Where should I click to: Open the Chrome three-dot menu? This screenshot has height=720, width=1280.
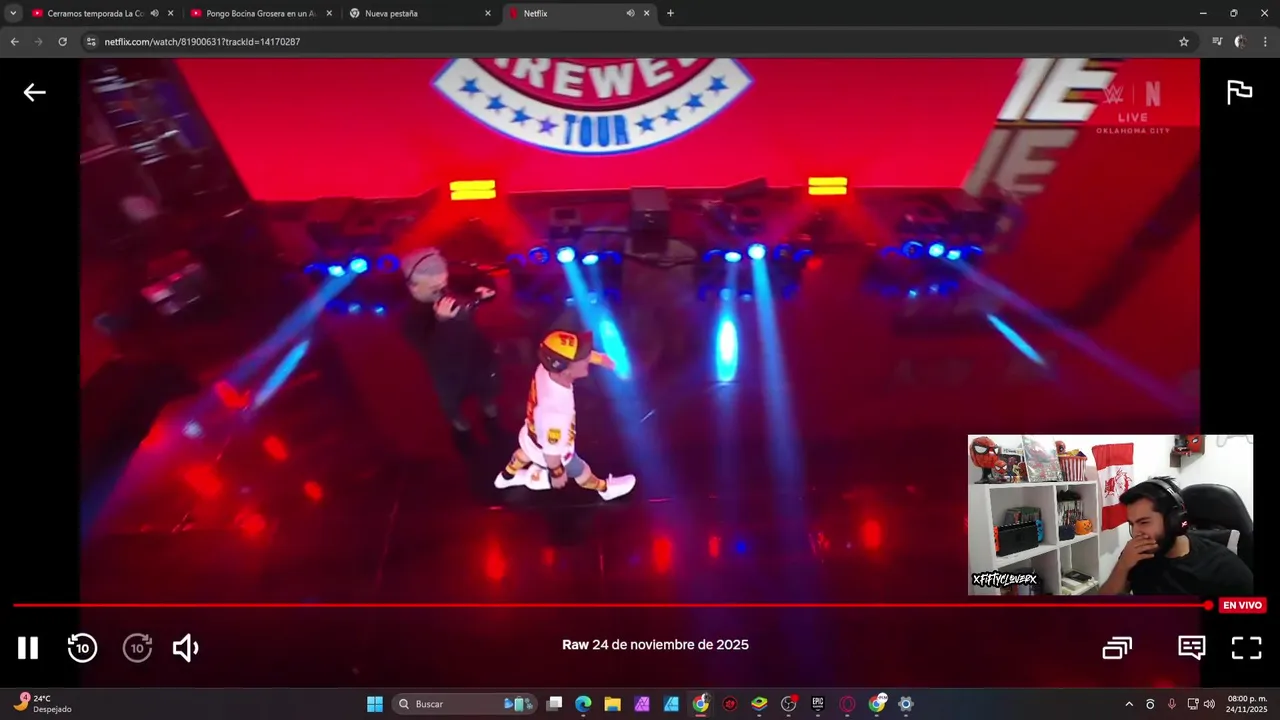pos(1265,42)
